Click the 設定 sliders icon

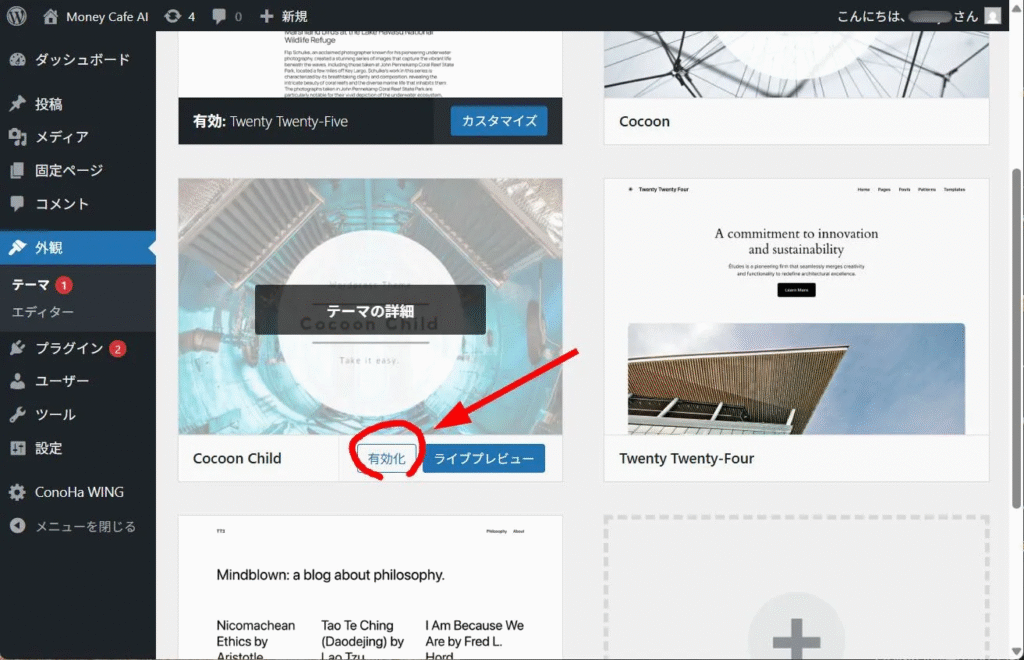18,448
